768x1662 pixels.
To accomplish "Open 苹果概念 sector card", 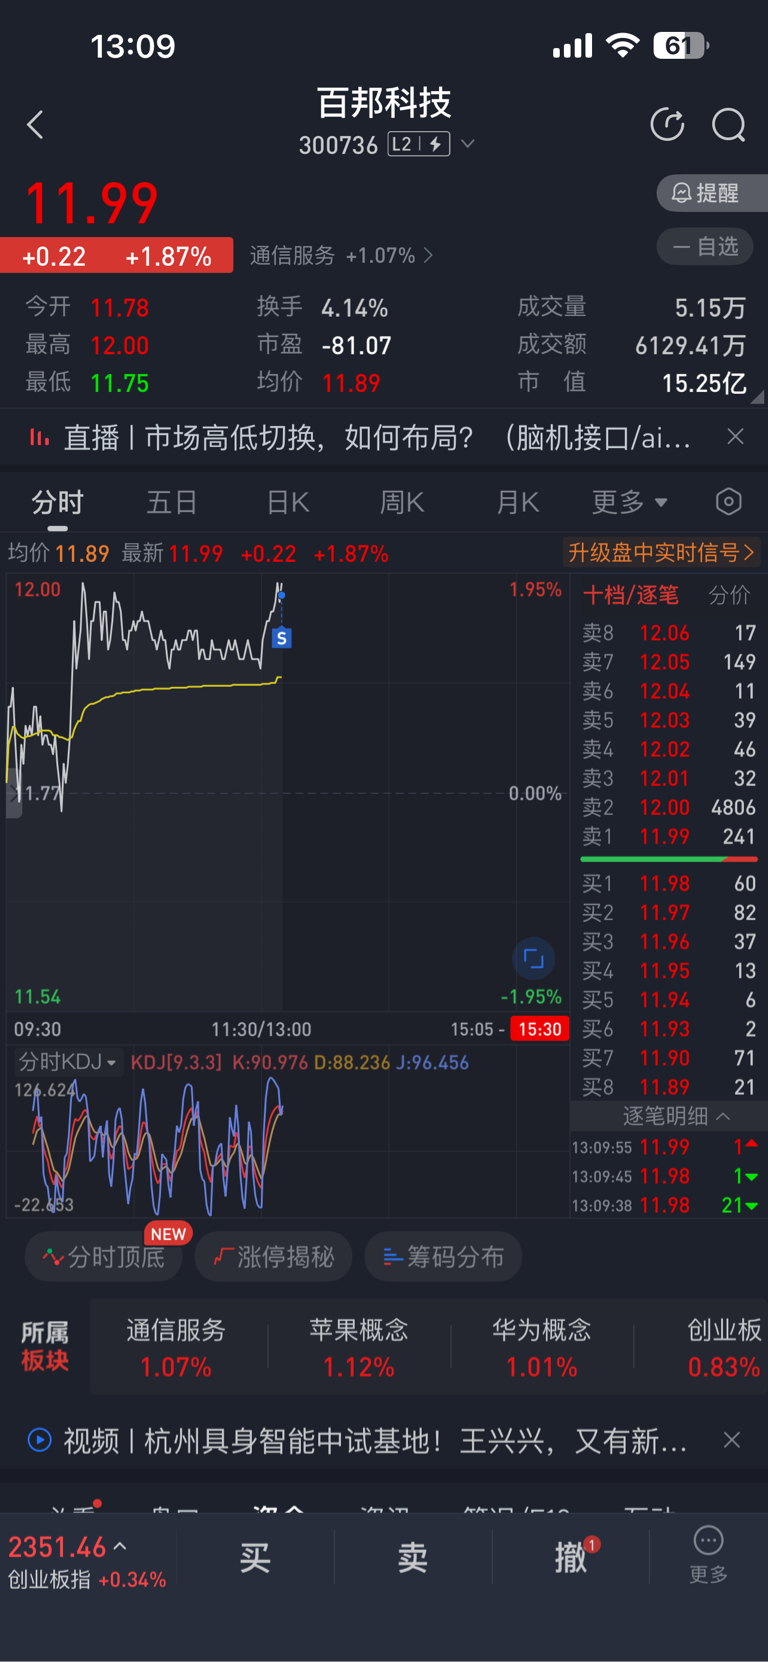I will (359, 1347).
